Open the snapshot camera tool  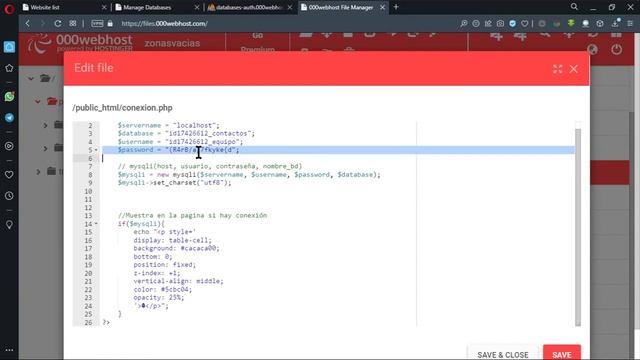tap(500, 24)
